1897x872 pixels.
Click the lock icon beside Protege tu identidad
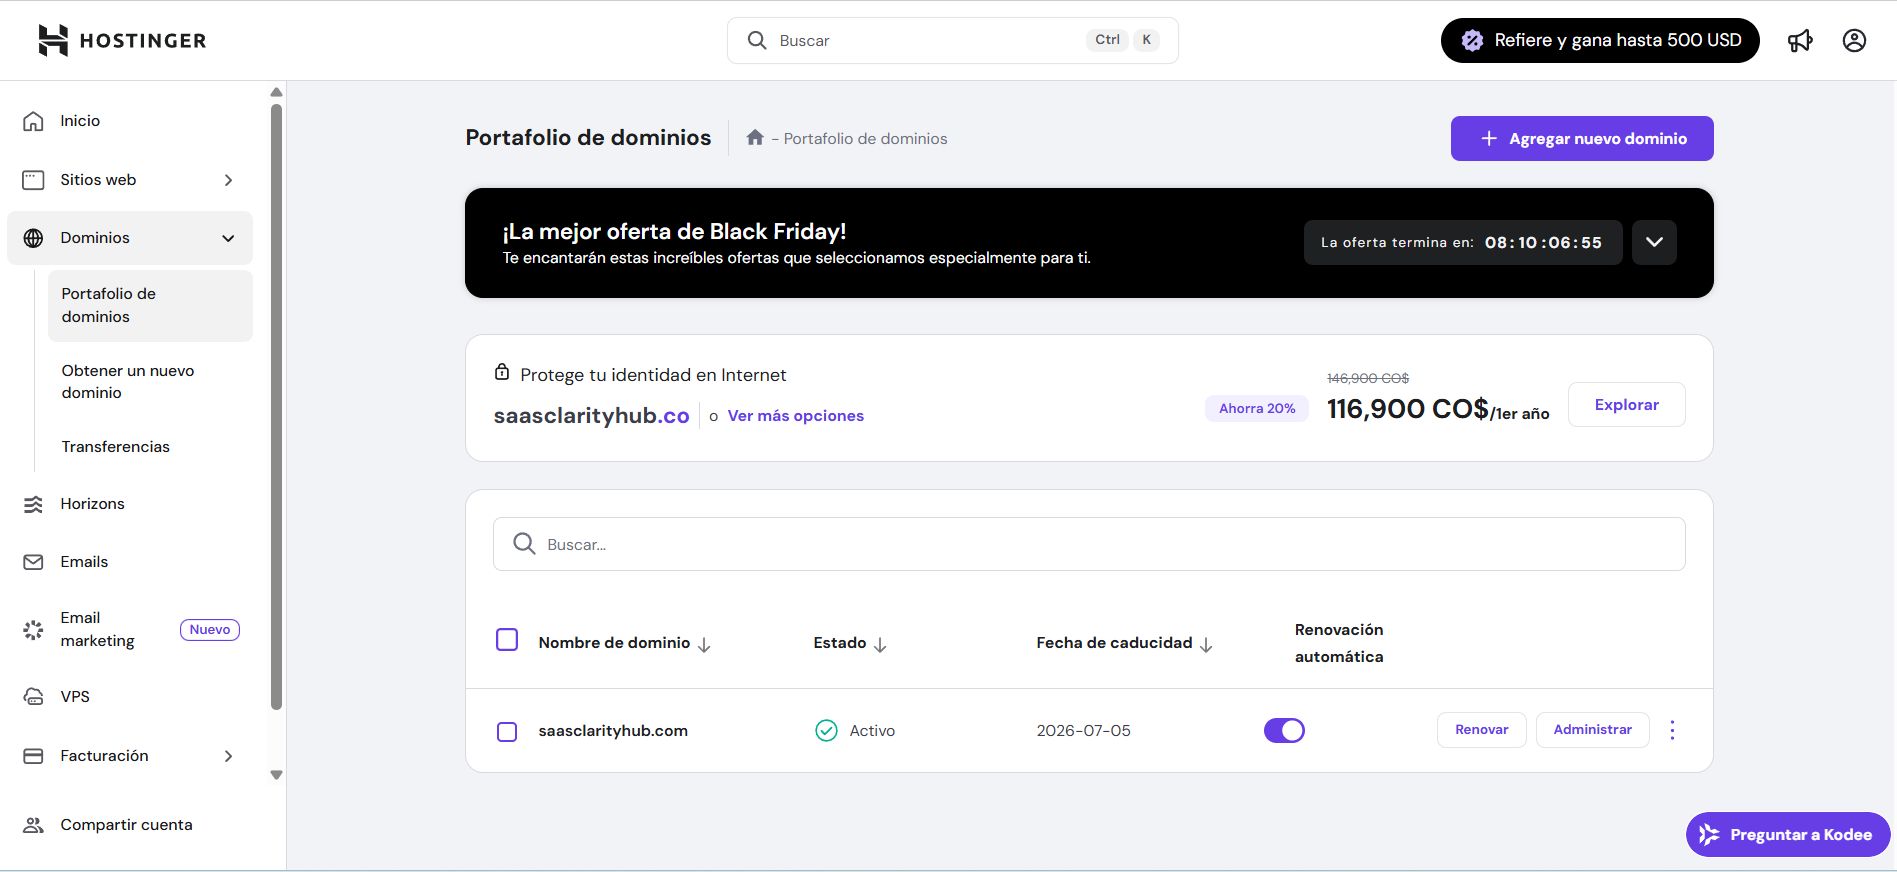click(x=502, y=372)
